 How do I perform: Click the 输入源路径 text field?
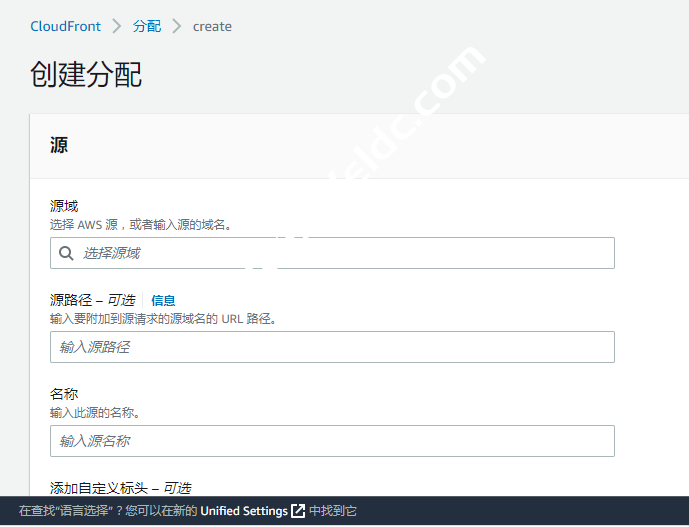[x=332, y=347]
